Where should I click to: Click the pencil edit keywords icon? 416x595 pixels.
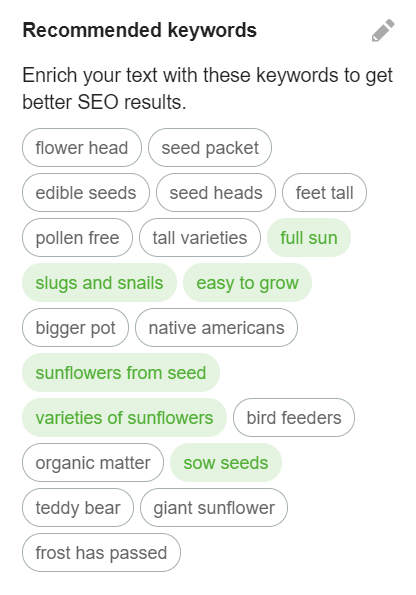click(x=383, y=30)
